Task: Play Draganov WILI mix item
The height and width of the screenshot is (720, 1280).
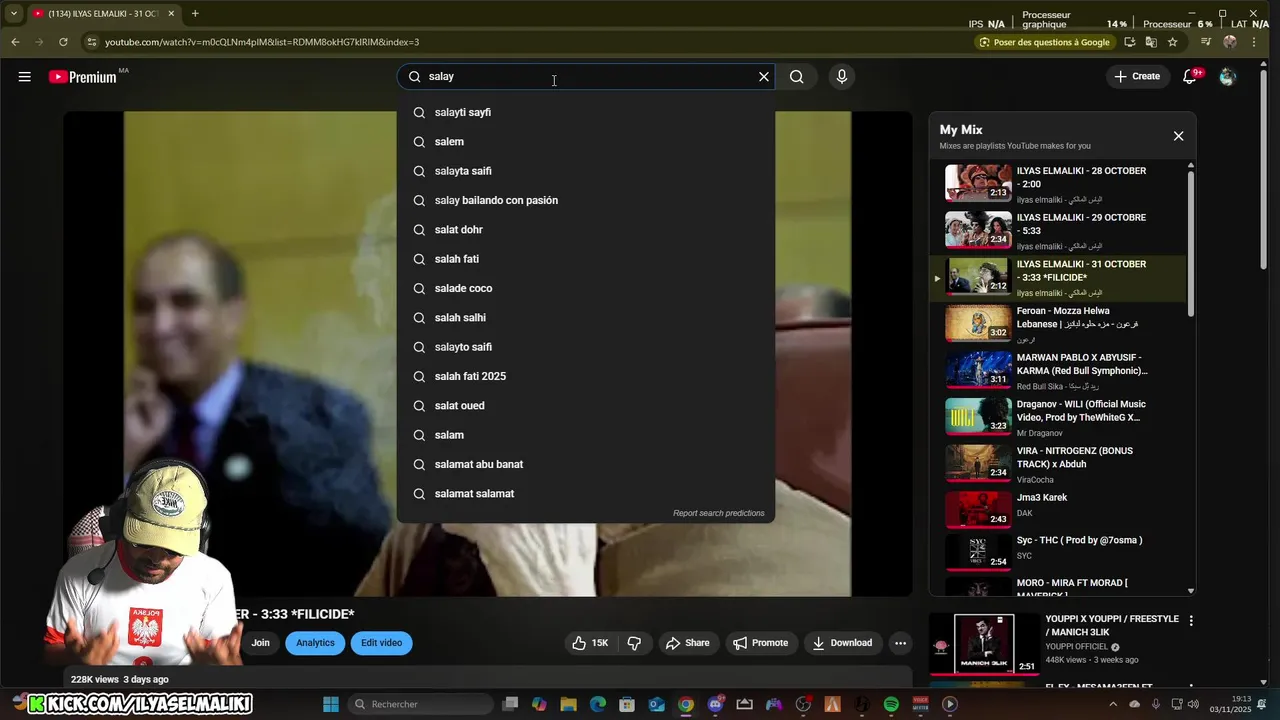Action: [x=1060, y=417]
